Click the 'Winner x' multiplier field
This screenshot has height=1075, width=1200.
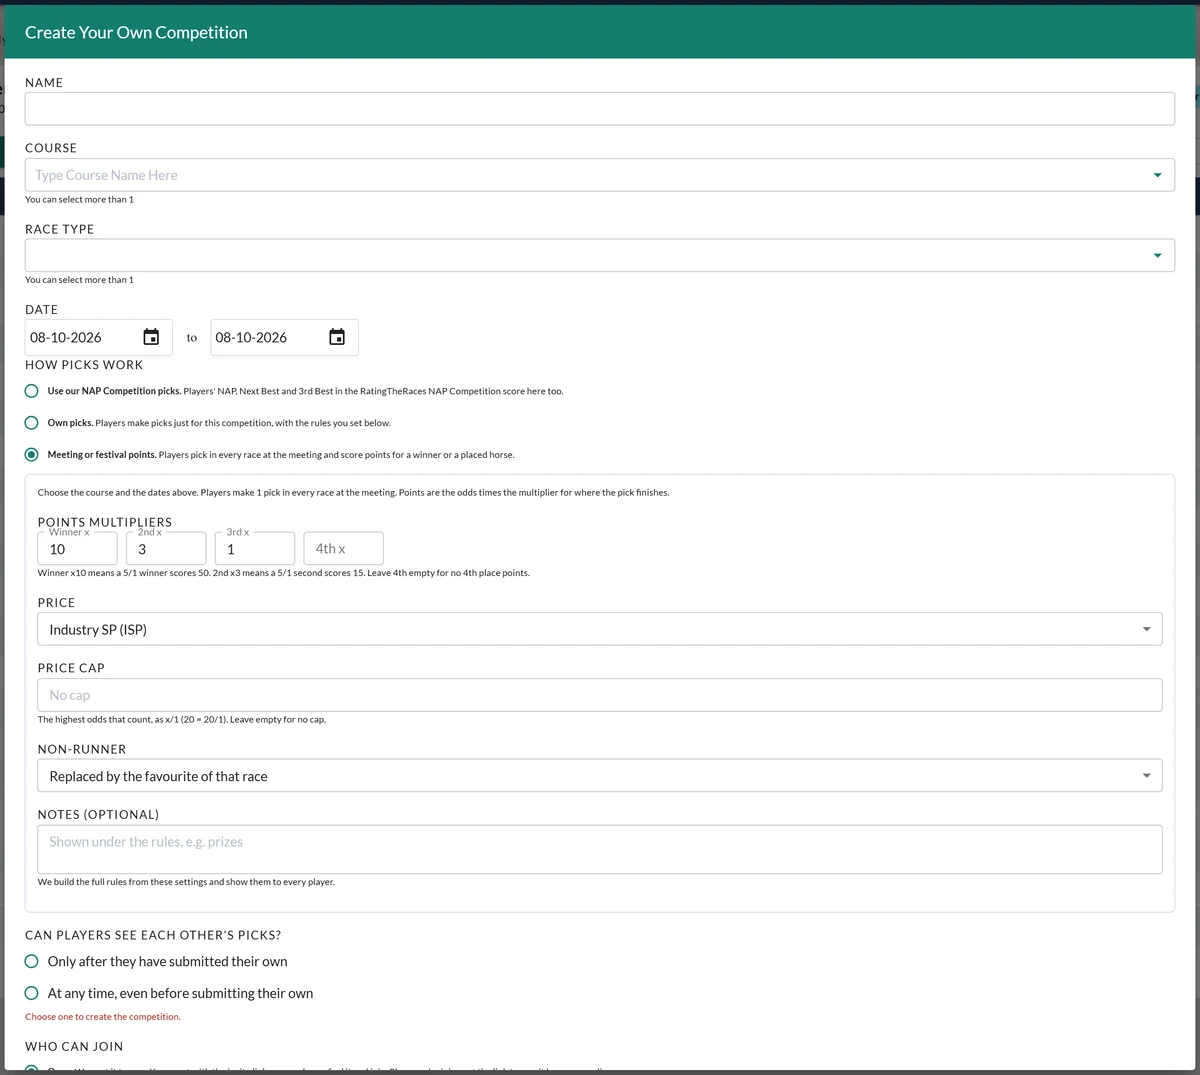coord(78,549)
